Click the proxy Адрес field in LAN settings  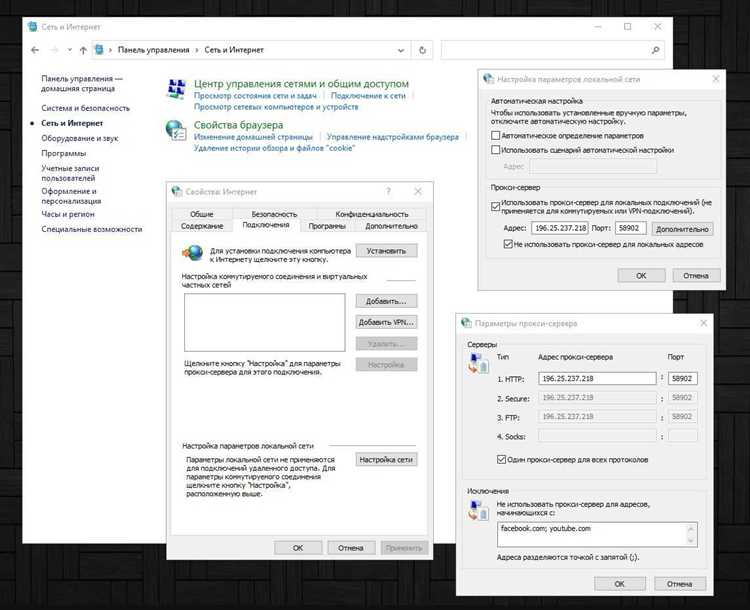coord(559,228)
